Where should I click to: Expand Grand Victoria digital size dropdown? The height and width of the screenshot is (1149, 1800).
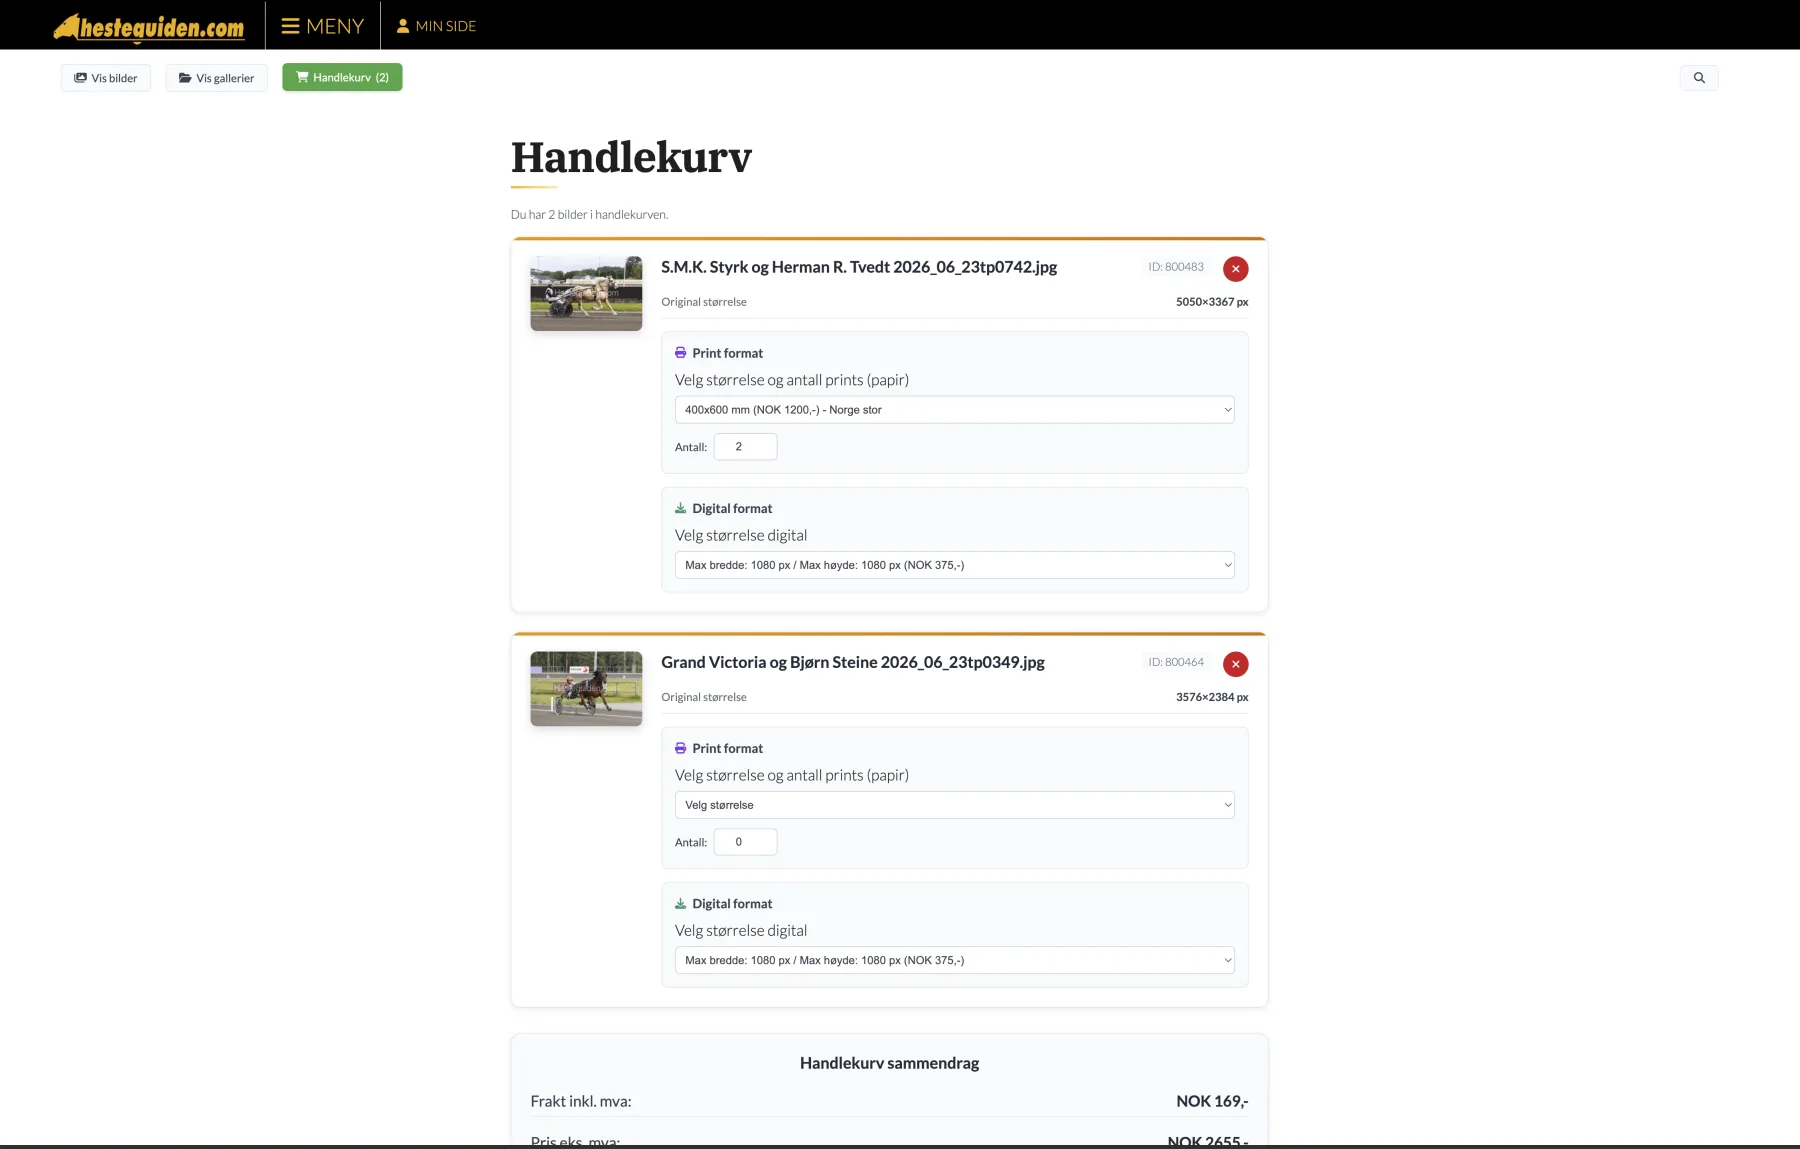pyautogui.click(x=954, y=960)
